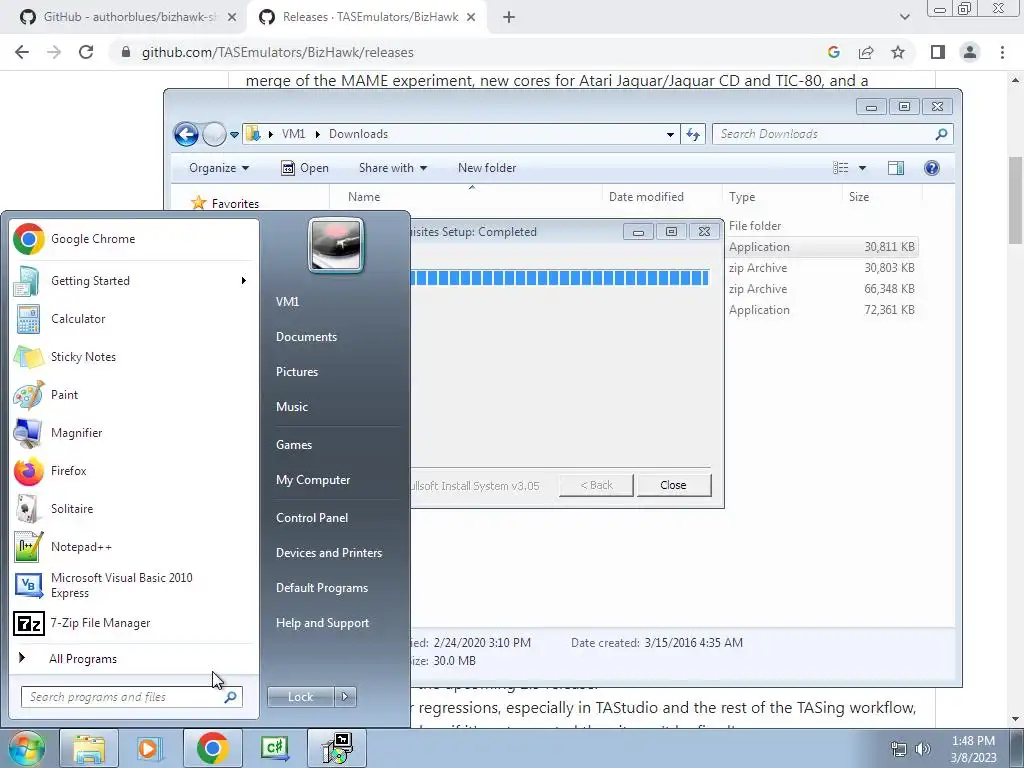The width and height of the screenshot is (1024, 768).
Task: Click the network tray icon
Action: pos(899,749)
